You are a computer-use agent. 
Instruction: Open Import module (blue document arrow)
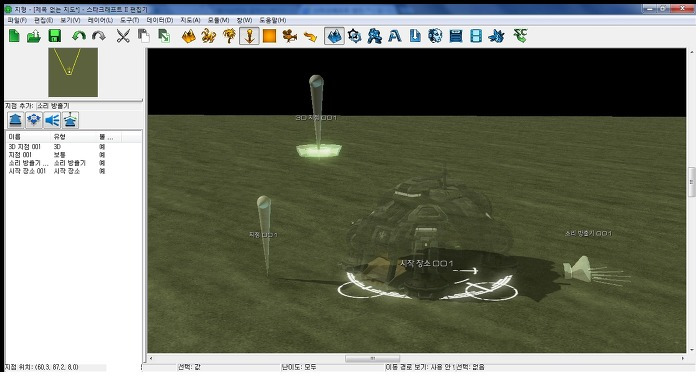click(415, 36)
